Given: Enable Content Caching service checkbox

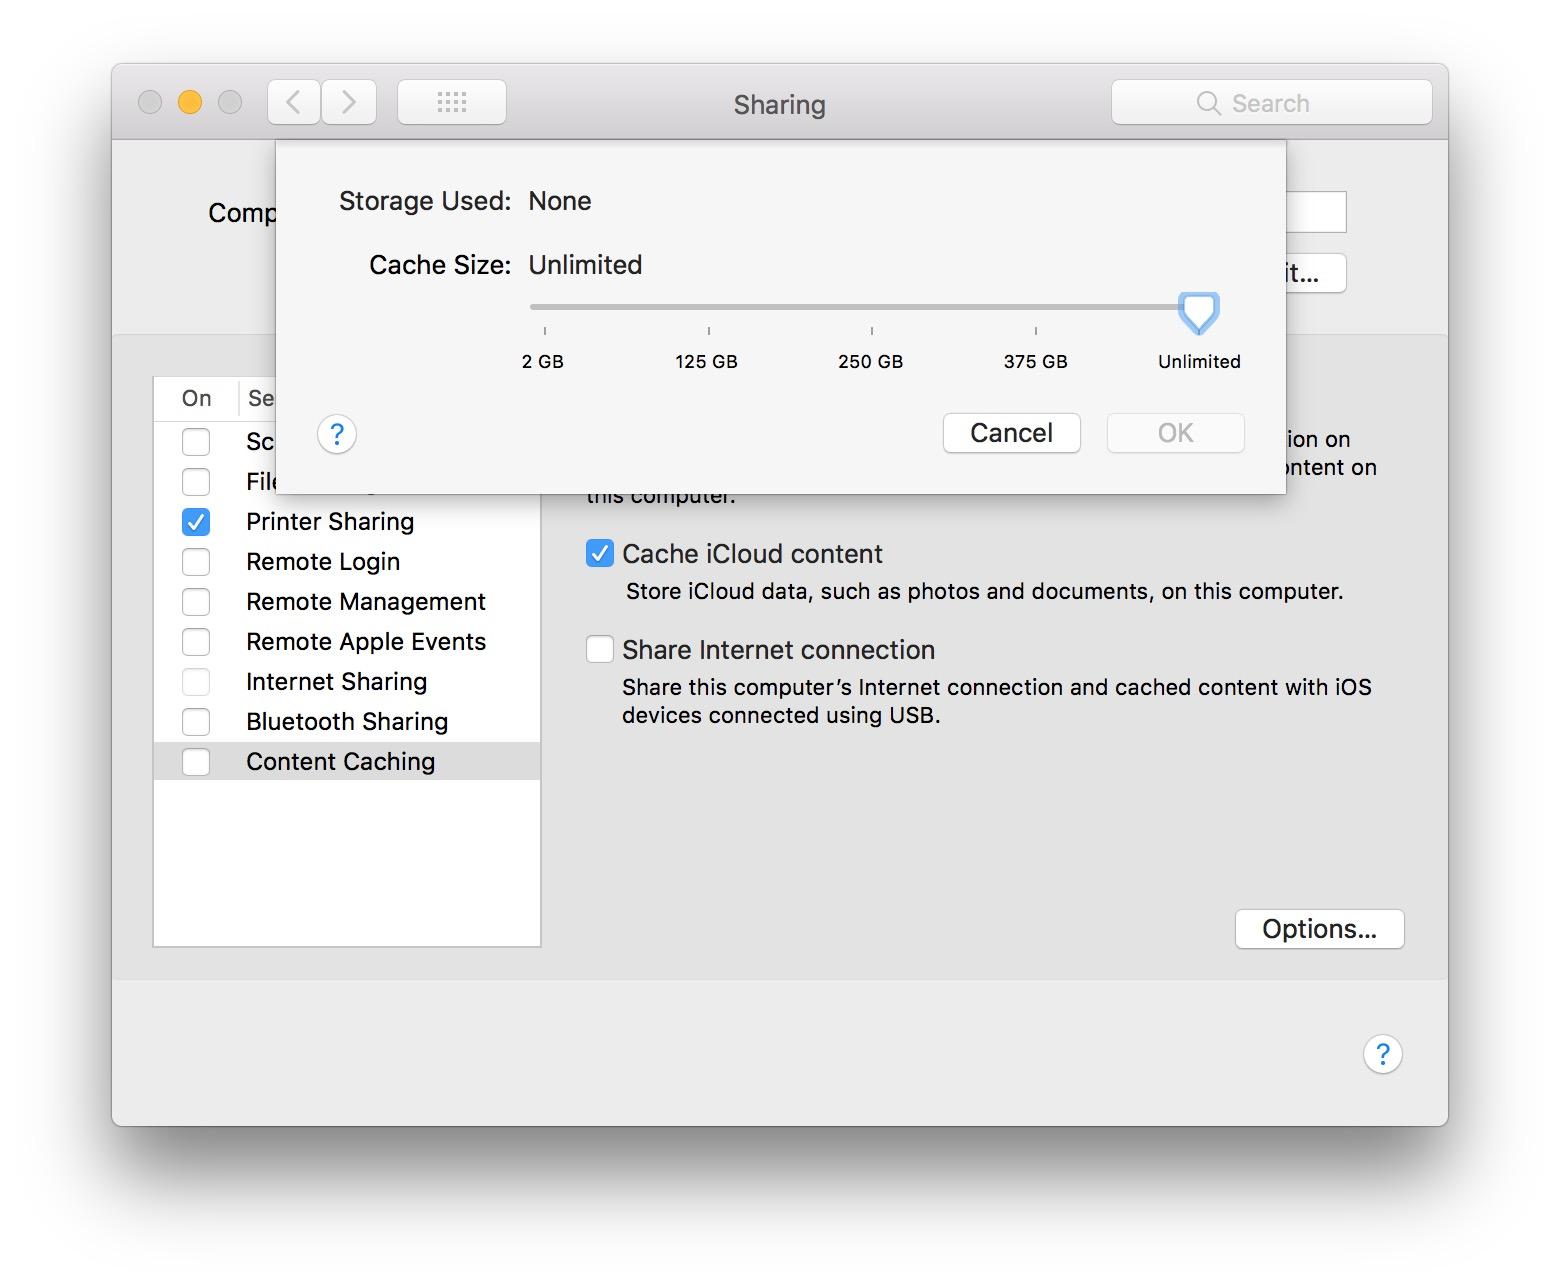Looking at the screenshot, I should click(196, 762).
